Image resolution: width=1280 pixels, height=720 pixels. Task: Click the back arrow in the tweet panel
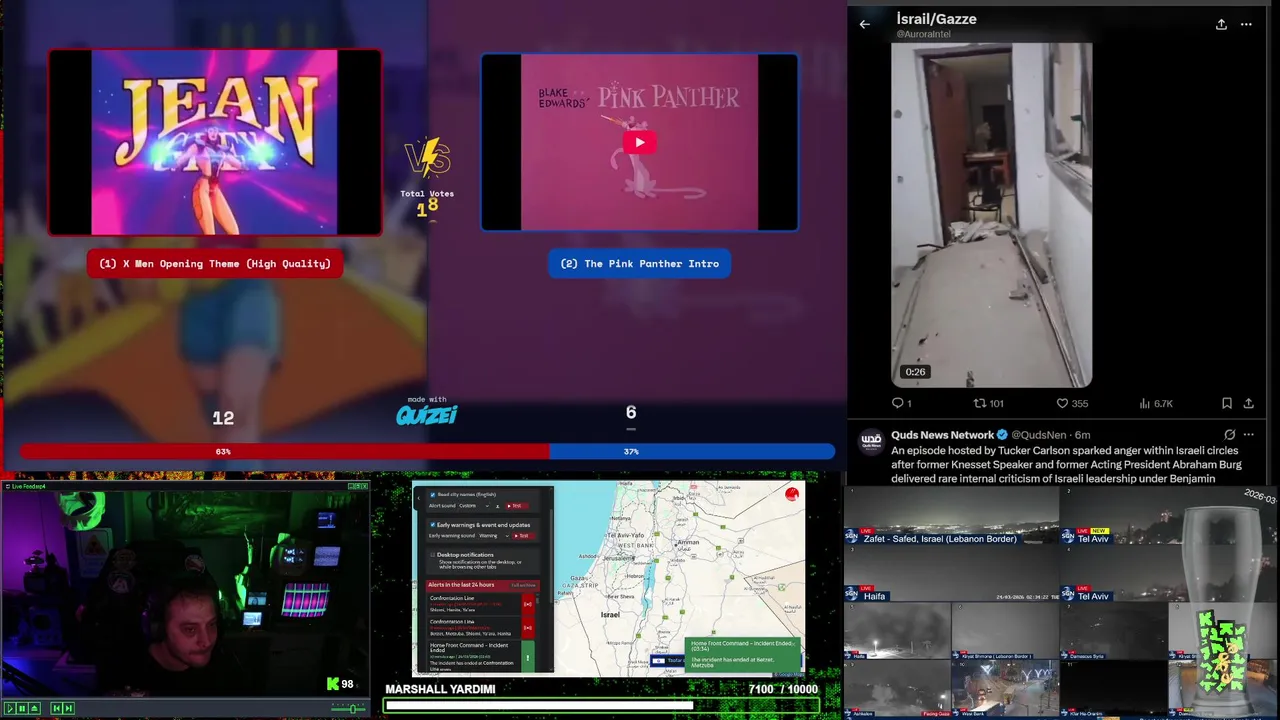tap(865, 24)
